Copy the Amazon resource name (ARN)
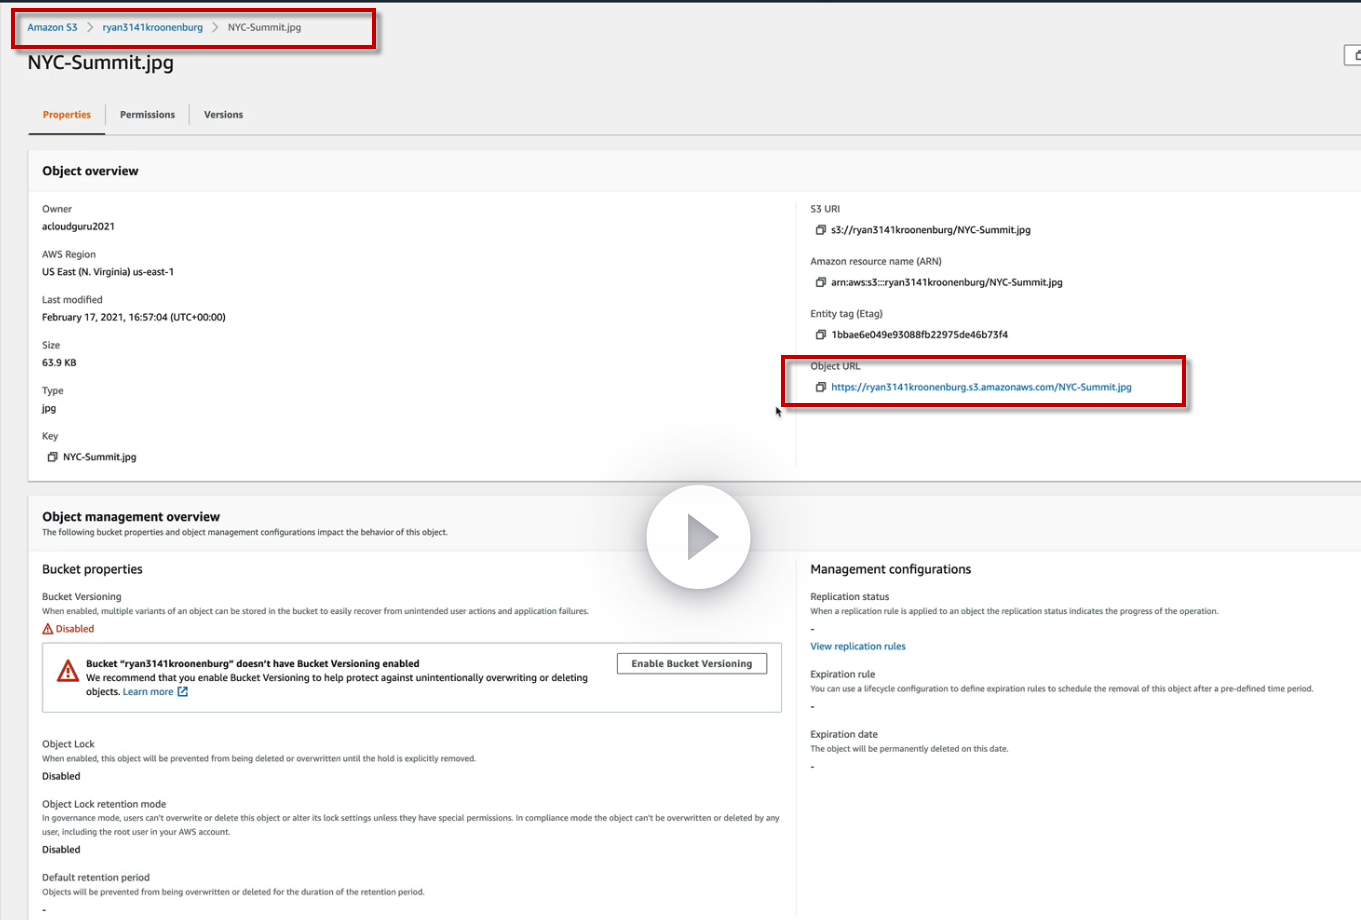This screenshot has width=1361, height=920. click(820, 282)
